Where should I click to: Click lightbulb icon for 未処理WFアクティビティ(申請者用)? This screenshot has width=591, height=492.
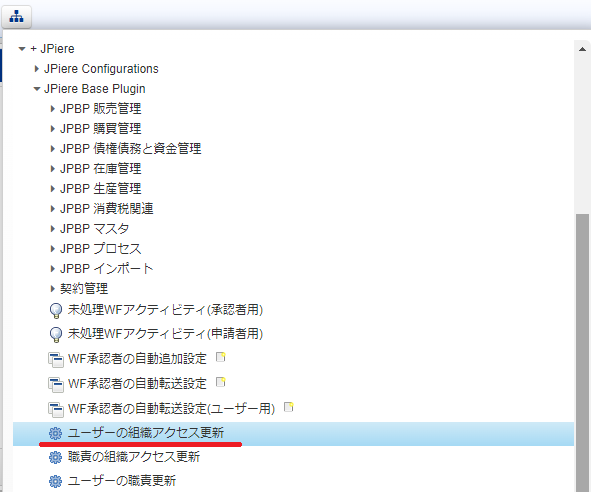[56, 334]
